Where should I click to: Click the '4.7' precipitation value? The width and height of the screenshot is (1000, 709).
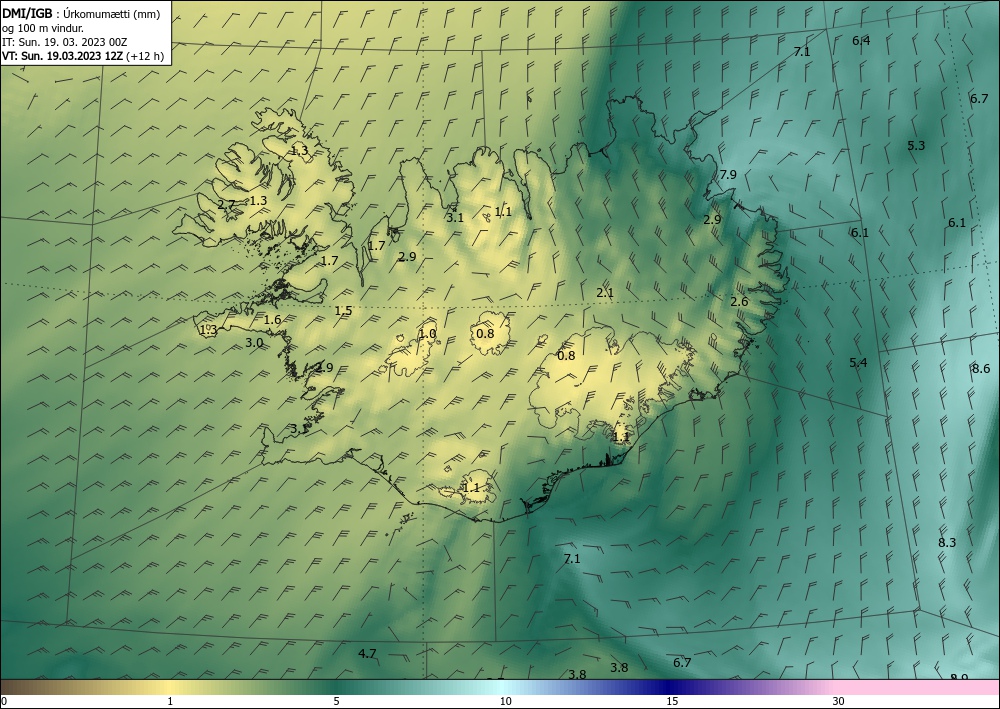[367, 654]
